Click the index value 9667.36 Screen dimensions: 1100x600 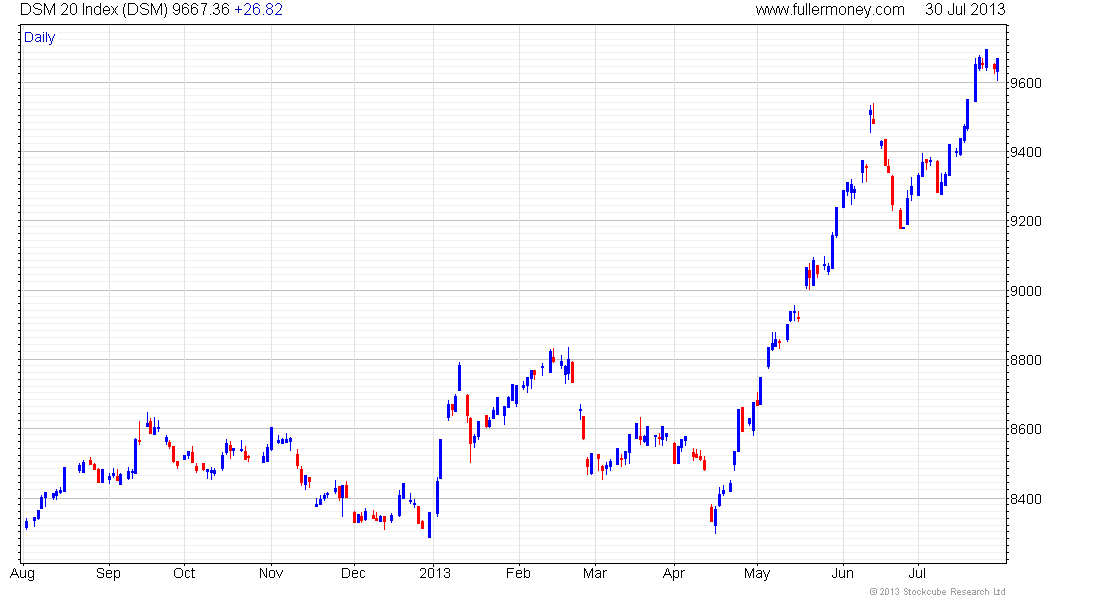pos(201,10)
